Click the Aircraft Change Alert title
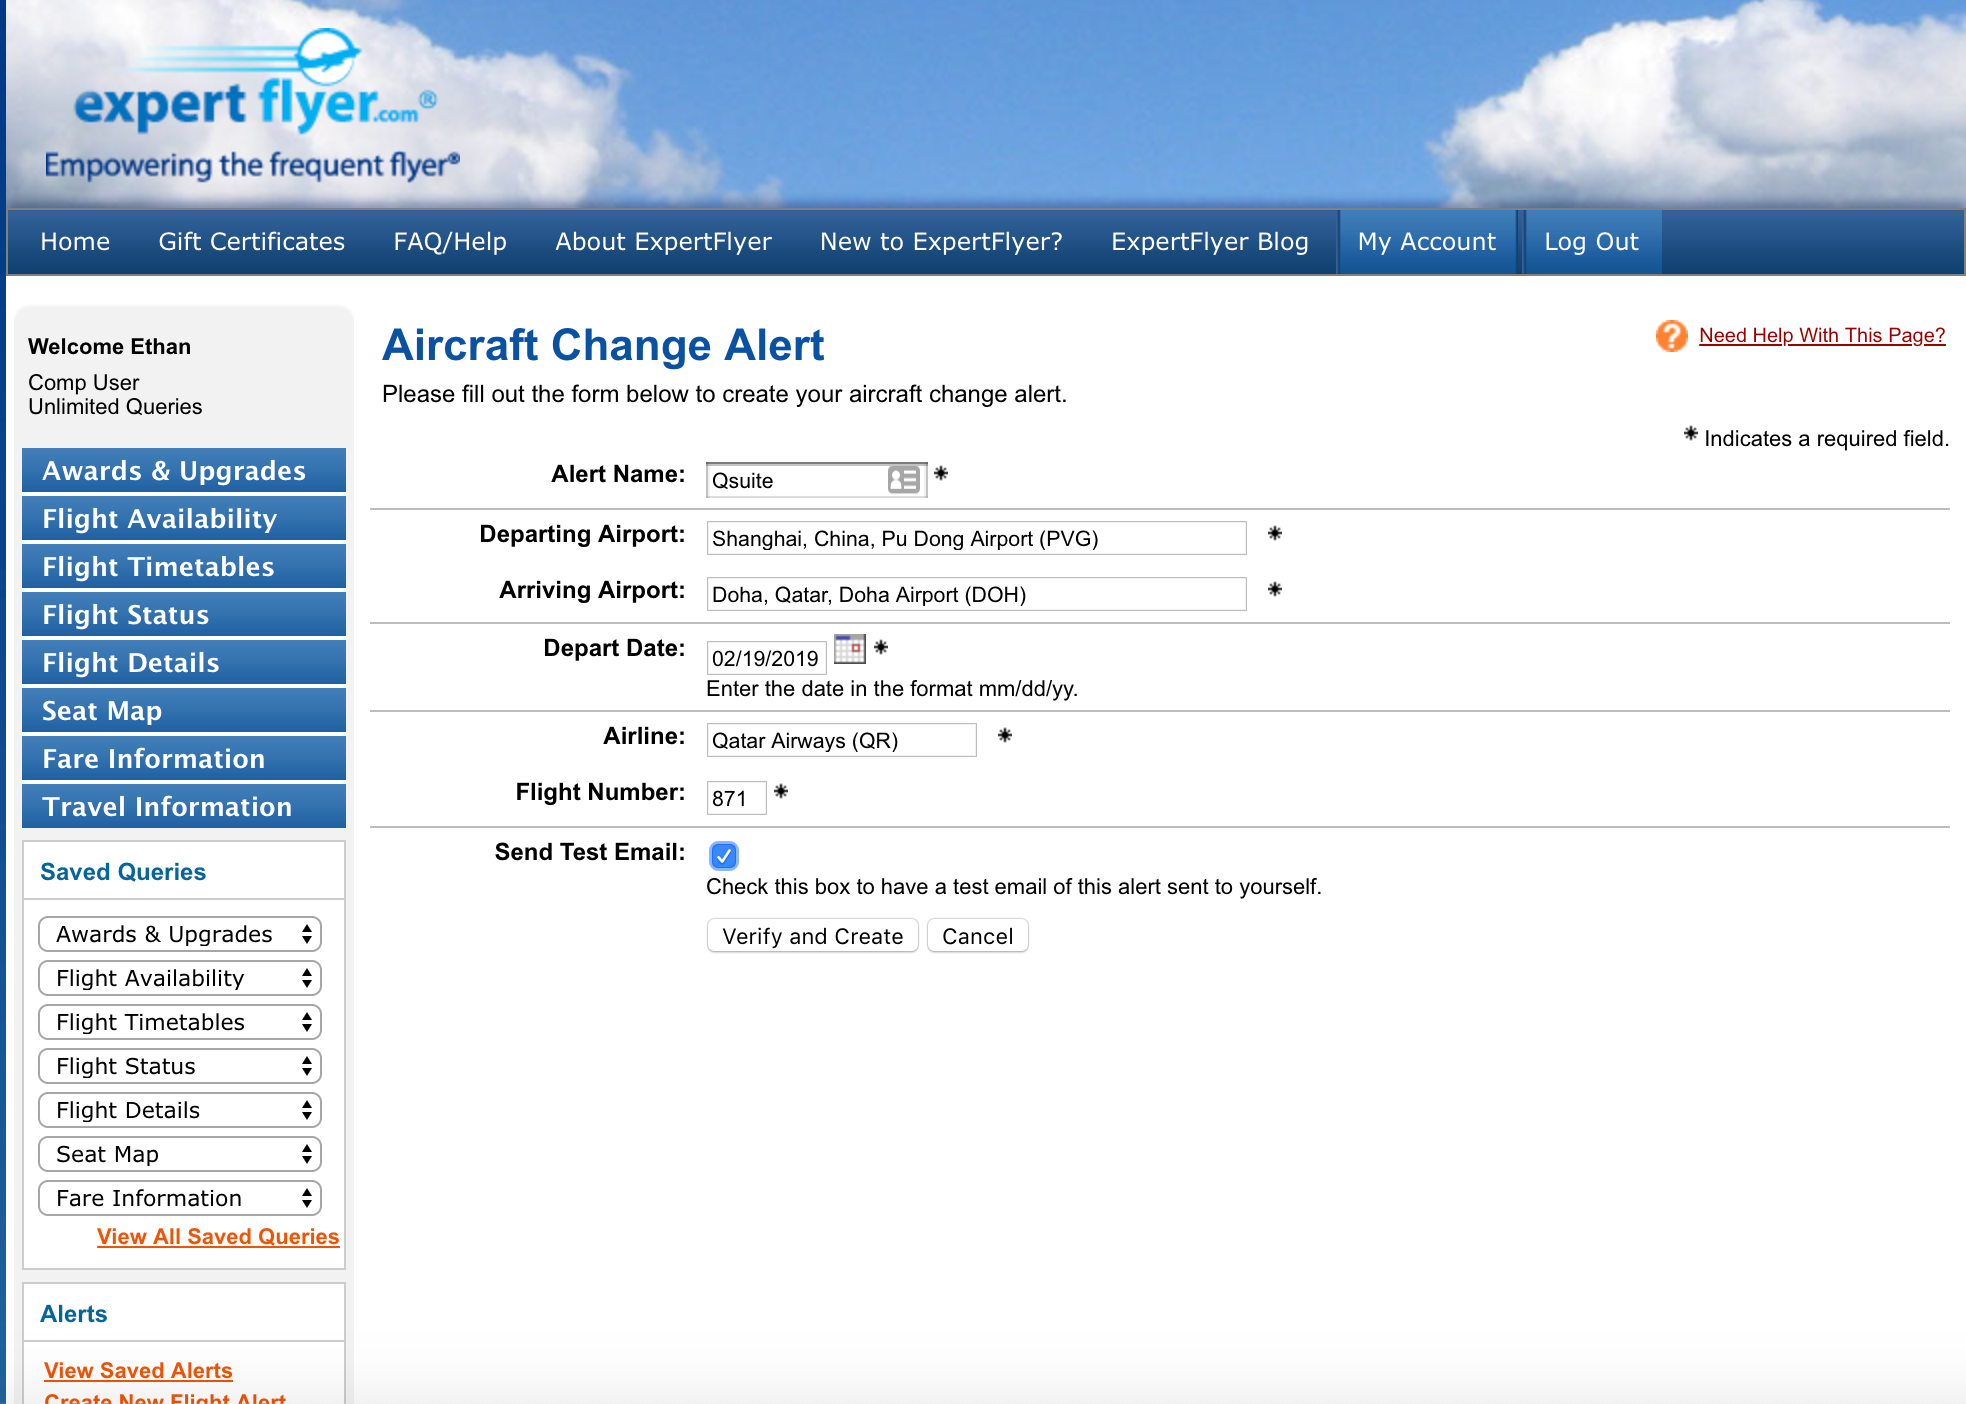The image size is (1966, 1404). pos(603,345)
